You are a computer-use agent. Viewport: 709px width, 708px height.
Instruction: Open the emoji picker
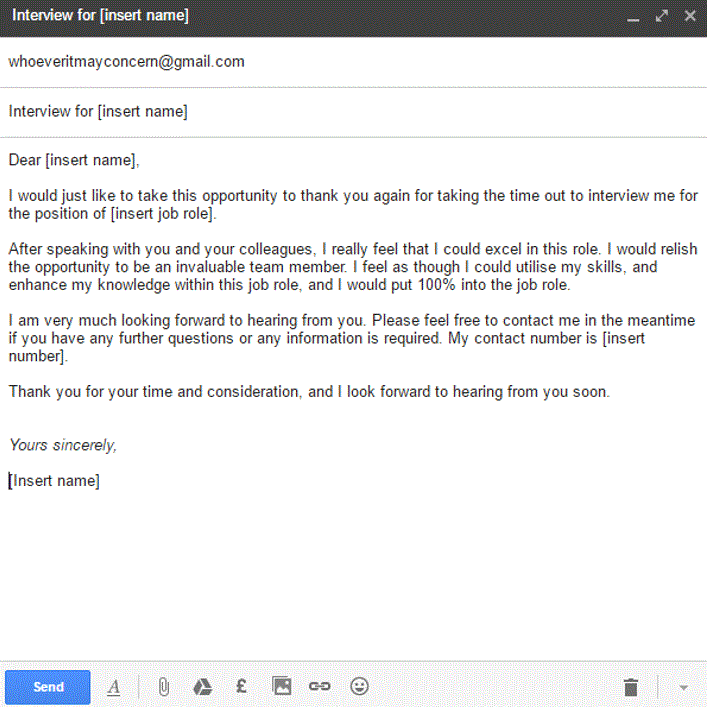pos(360,687)
